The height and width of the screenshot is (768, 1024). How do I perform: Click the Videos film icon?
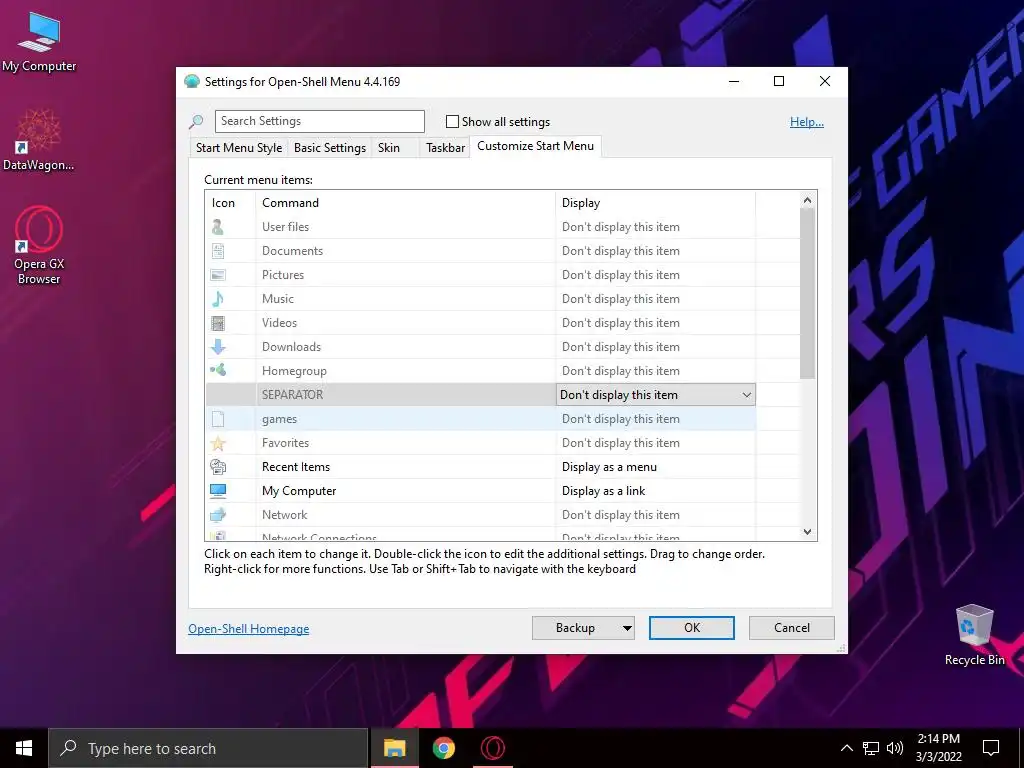218,323
